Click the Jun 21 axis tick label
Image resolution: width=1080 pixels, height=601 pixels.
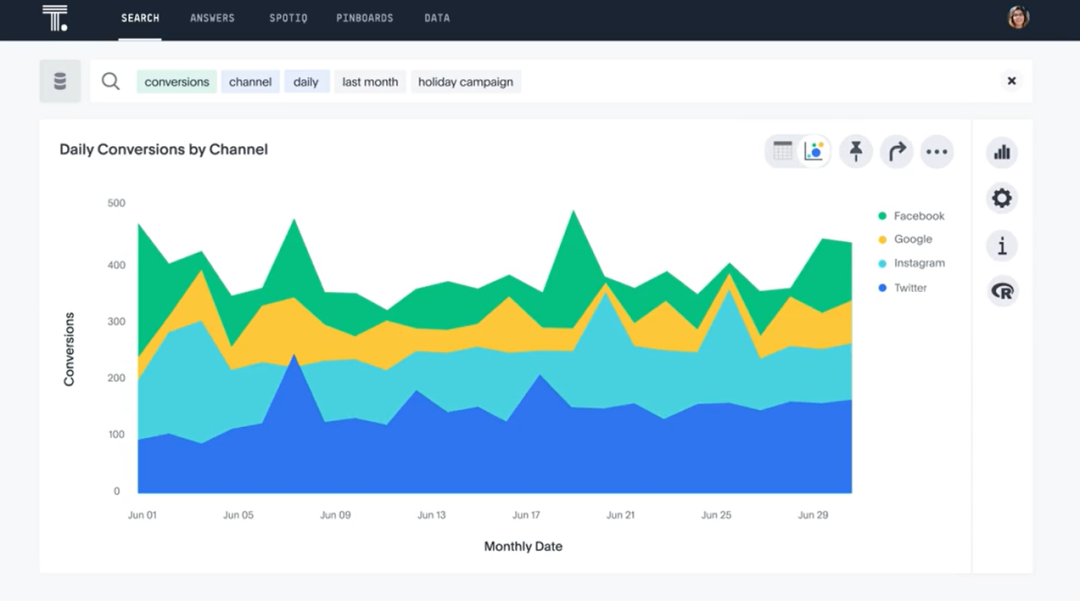click(x=621, y=515)
